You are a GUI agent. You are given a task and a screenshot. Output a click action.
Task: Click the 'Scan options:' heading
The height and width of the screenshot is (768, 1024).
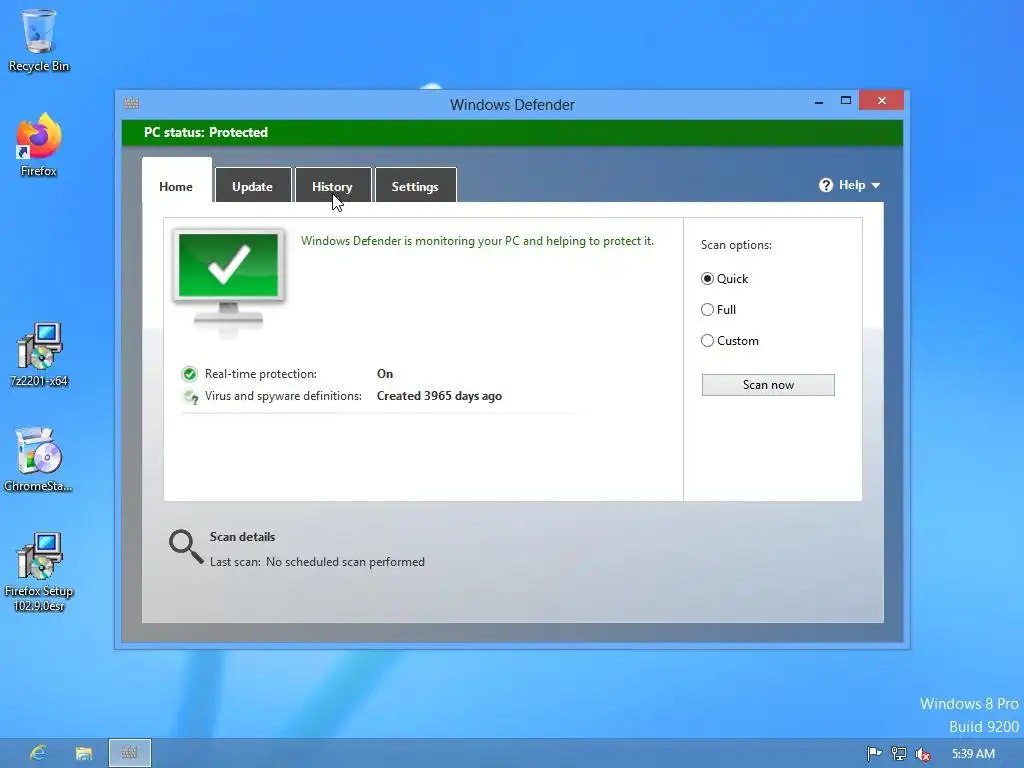(x=736, y=245)
